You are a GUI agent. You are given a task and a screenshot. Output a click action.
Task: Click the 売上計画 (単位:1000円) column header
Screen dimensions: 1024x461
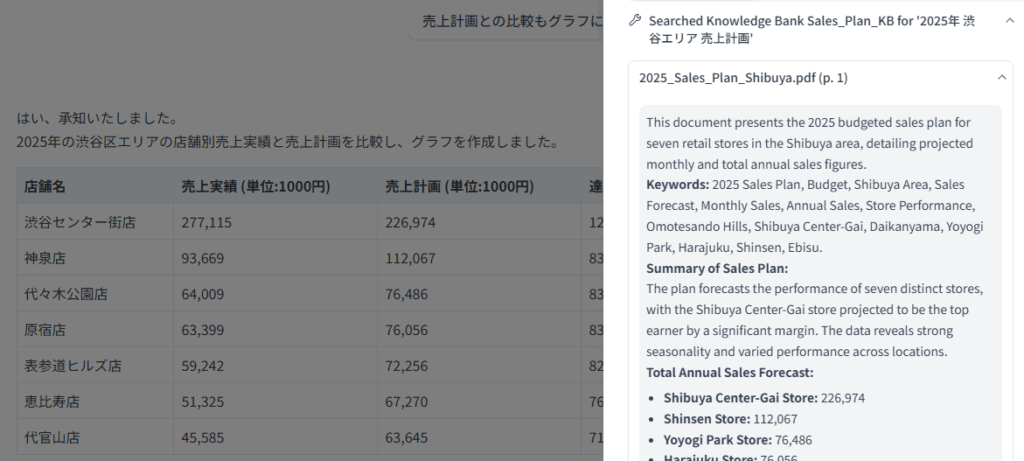click(459, 186)
